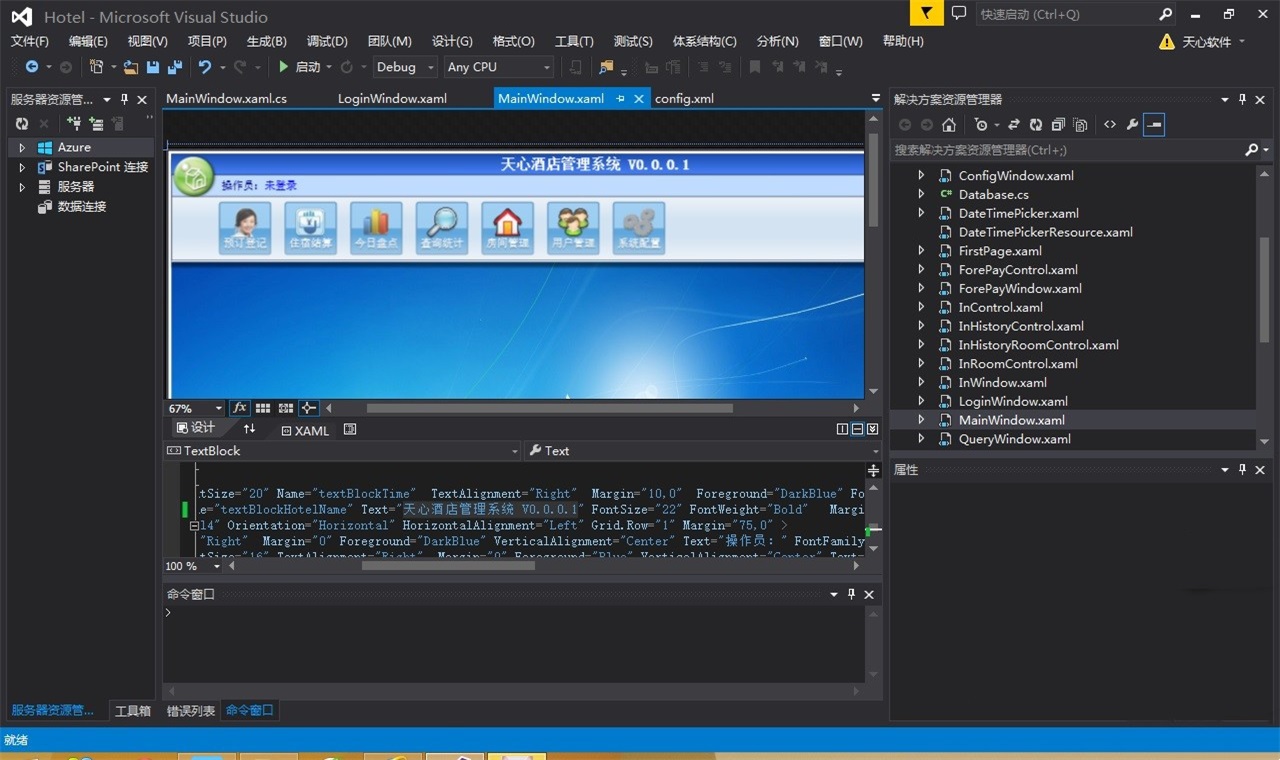Image resolution: width=1280 pixels, height=760 pixels.
Task: Toggle the fx effects button in designer
Action: pos(240,408)
